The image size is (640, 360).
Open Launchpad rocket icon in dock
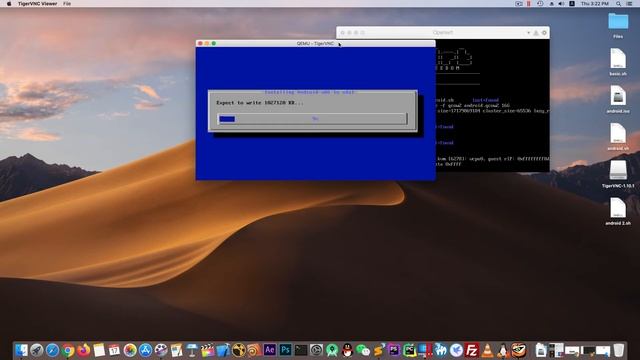click(x=37, y=350)
